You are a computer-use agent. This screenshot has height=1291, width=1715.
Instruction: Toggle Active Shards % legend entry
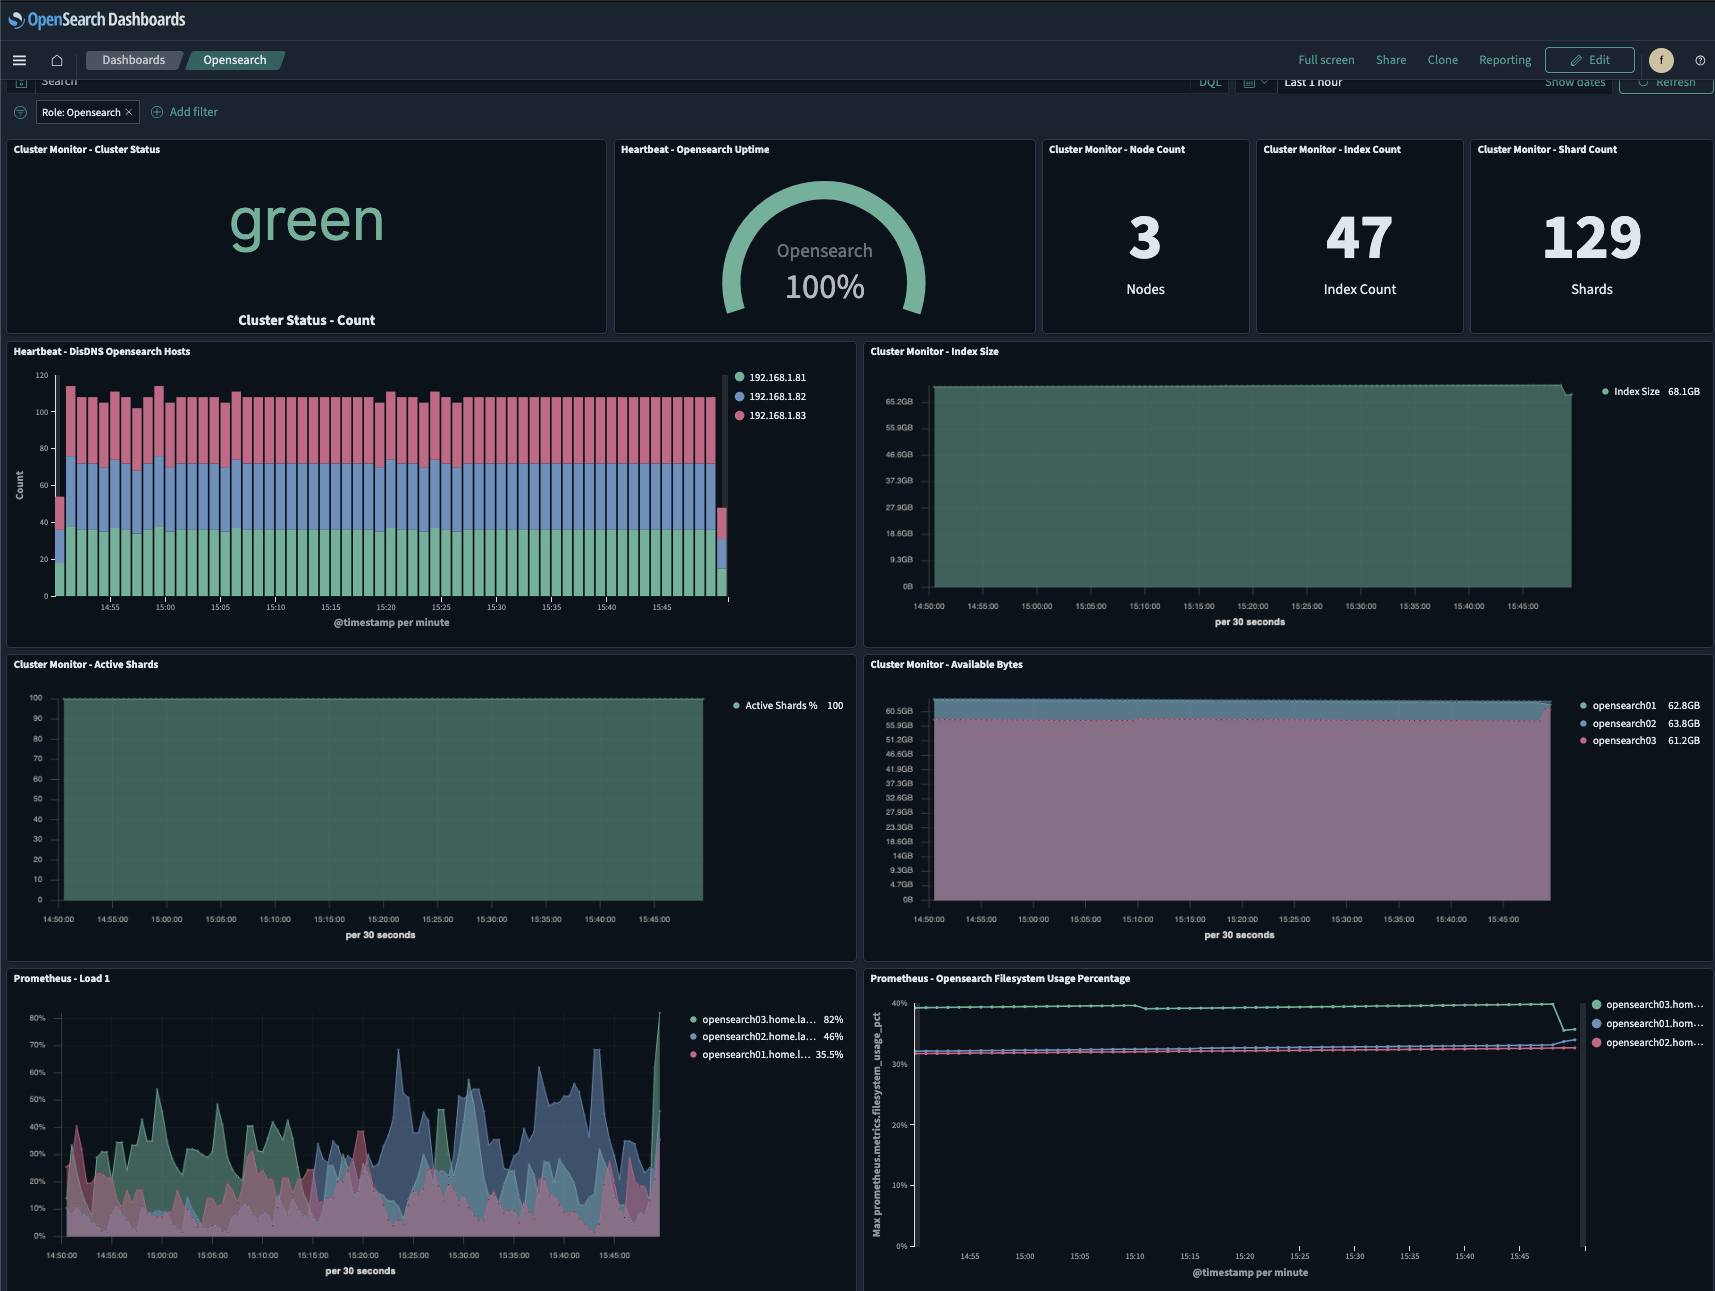pos(780,706)
